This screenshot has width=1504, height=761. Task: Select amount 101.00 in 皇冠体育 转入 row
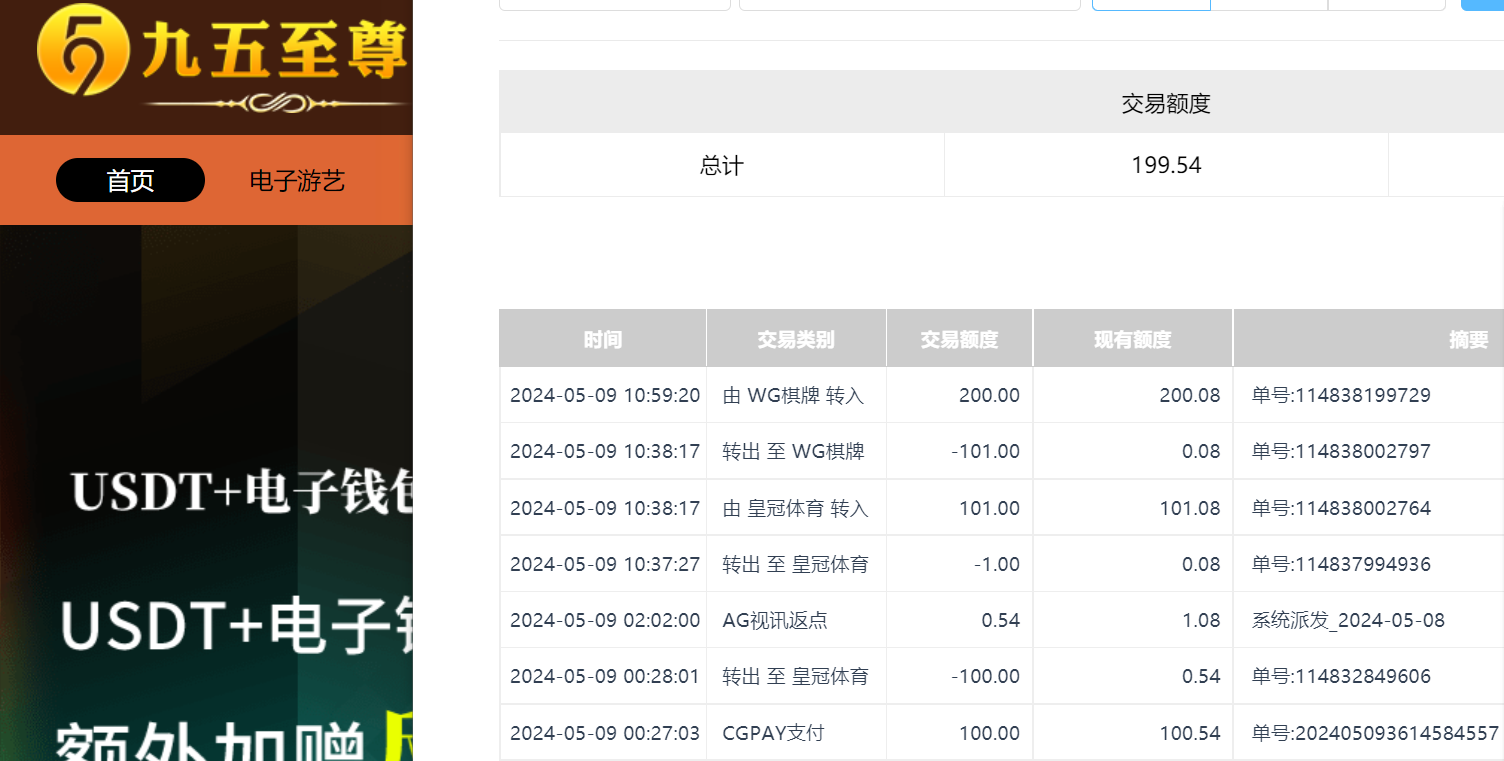[x=989, y=508]
